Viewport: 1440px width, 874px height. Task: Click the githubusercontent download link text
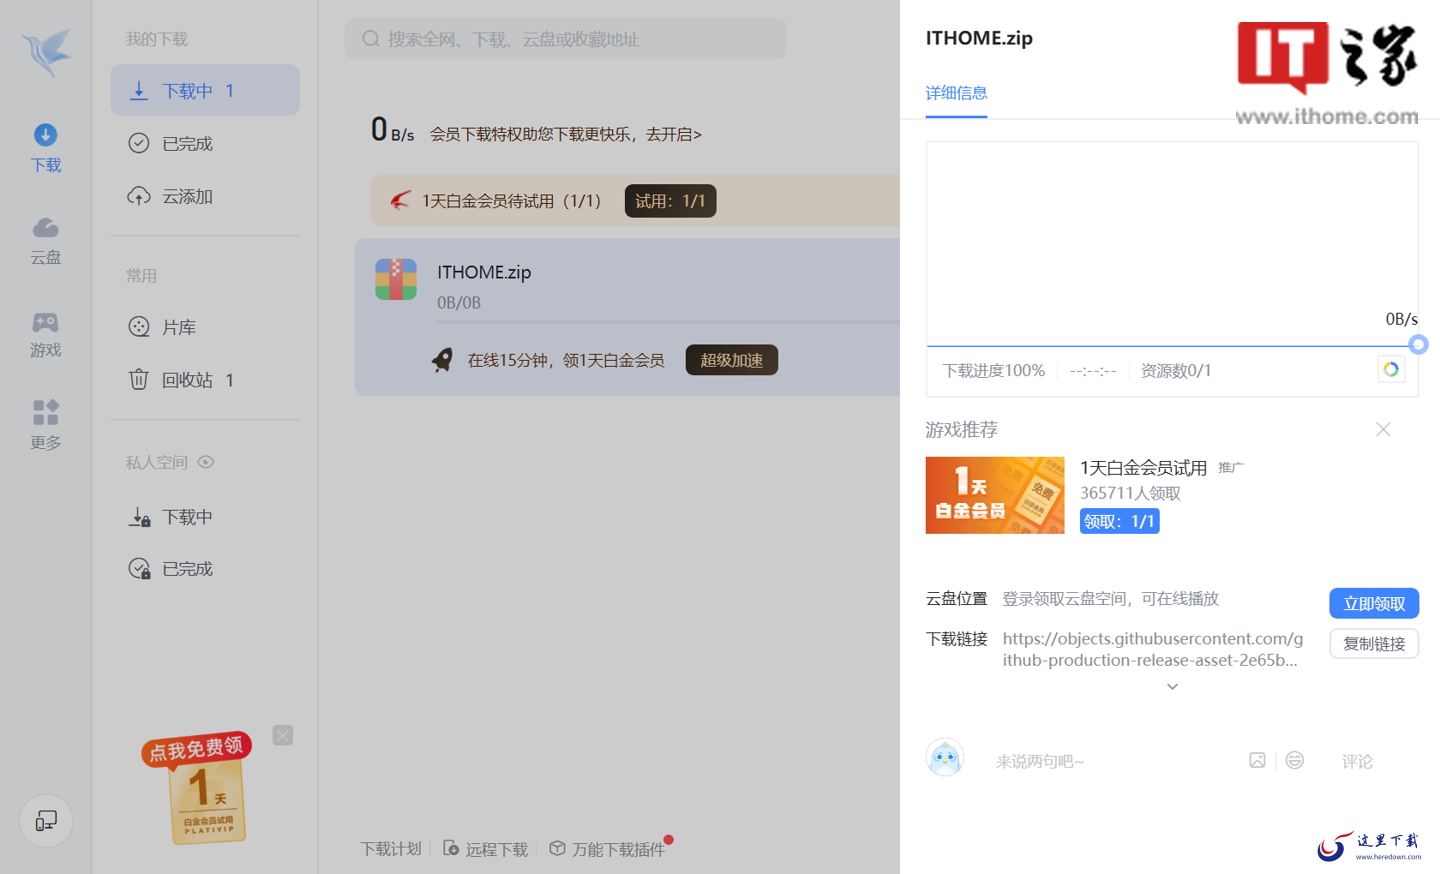(1153, 649)
